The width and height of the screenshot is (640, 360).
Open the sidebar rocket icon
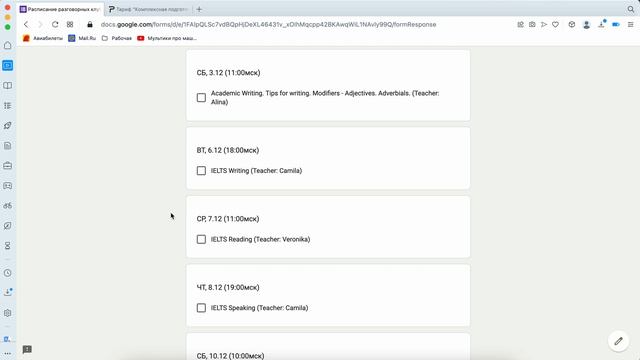click(8, 125)
